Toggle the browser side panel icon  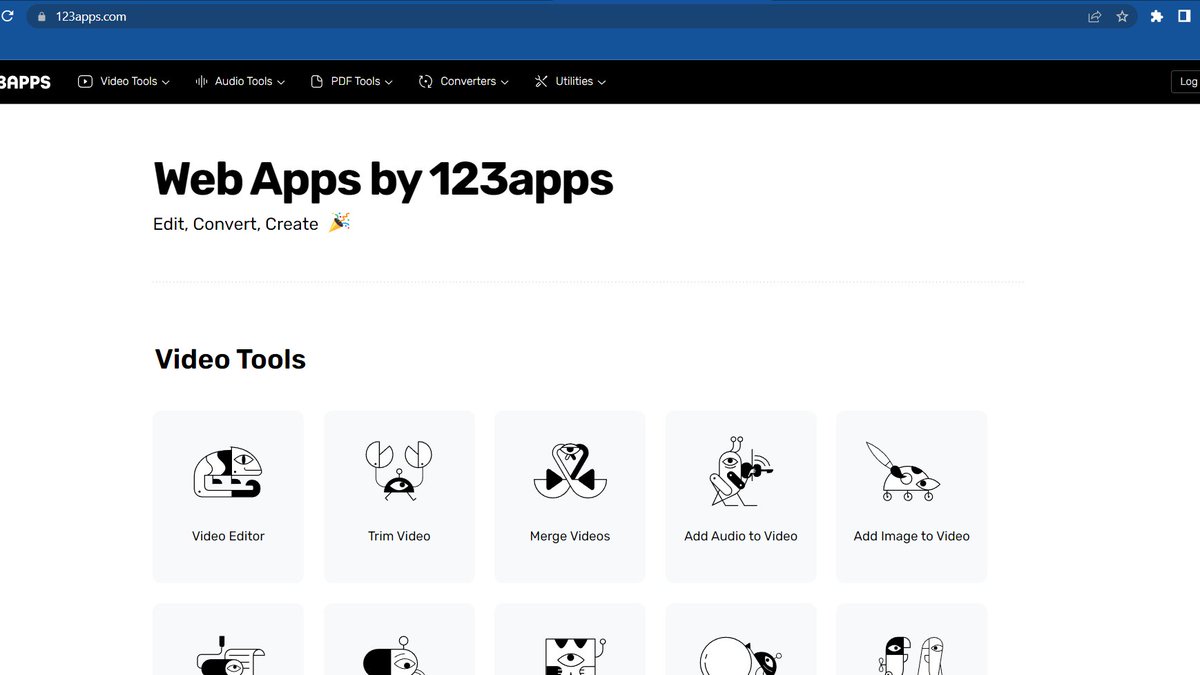1184,17
